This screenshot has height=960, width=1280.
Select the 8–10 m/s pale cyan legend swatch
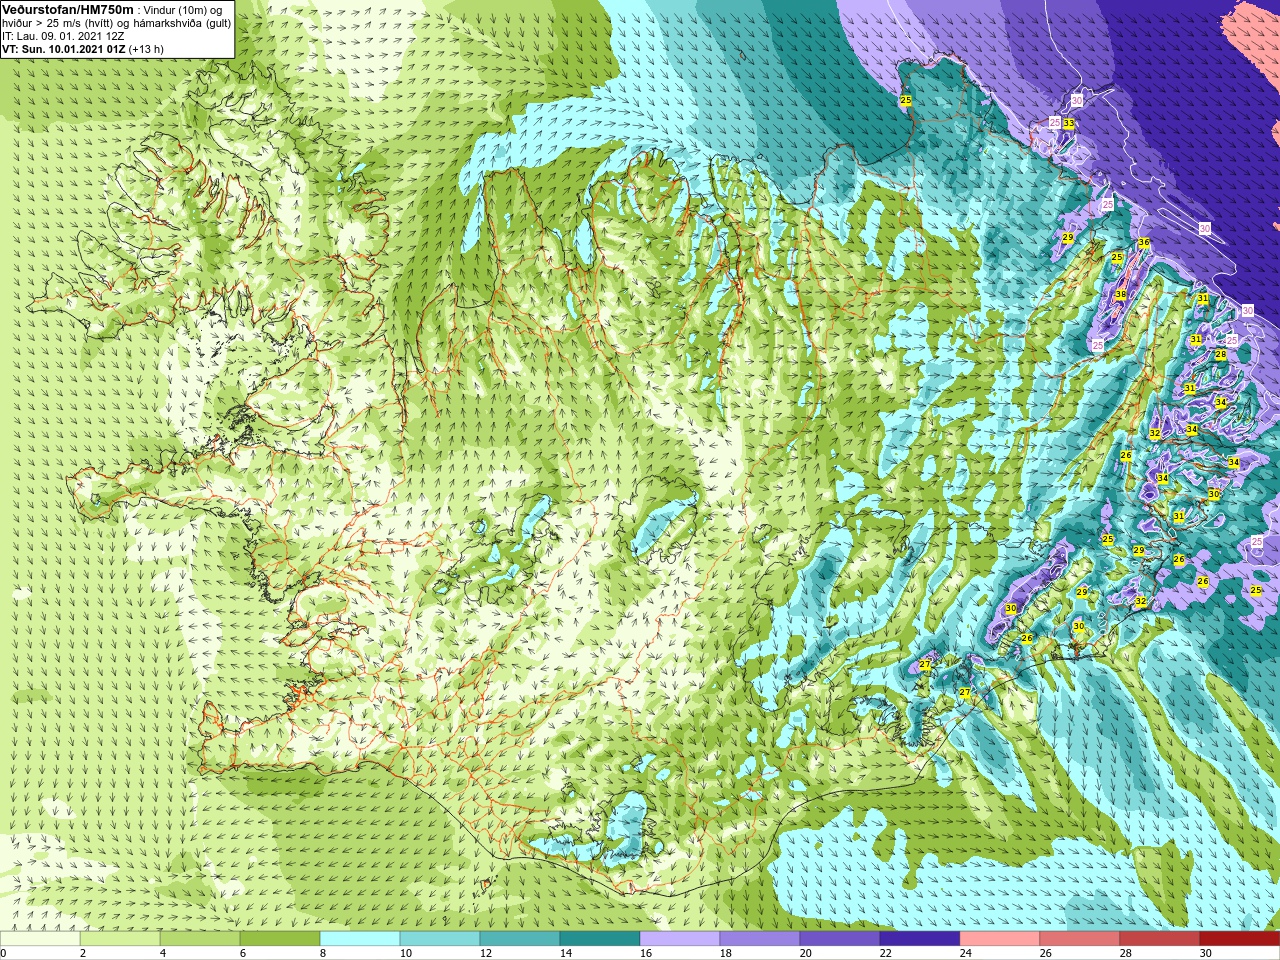[360, 939]
